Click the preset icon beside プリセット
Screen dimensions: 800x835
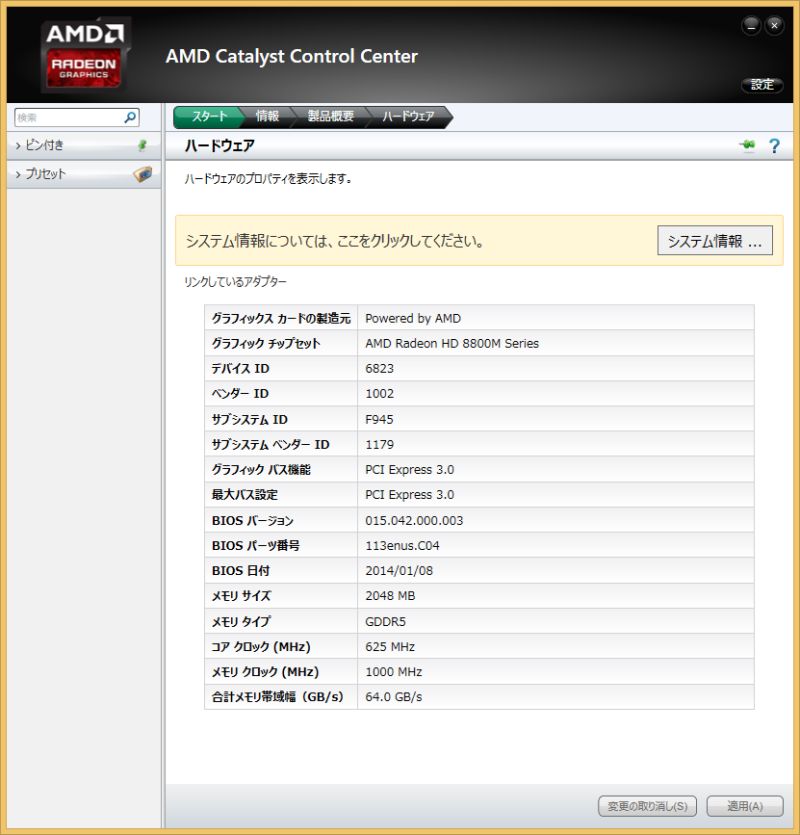coord(142,174)
